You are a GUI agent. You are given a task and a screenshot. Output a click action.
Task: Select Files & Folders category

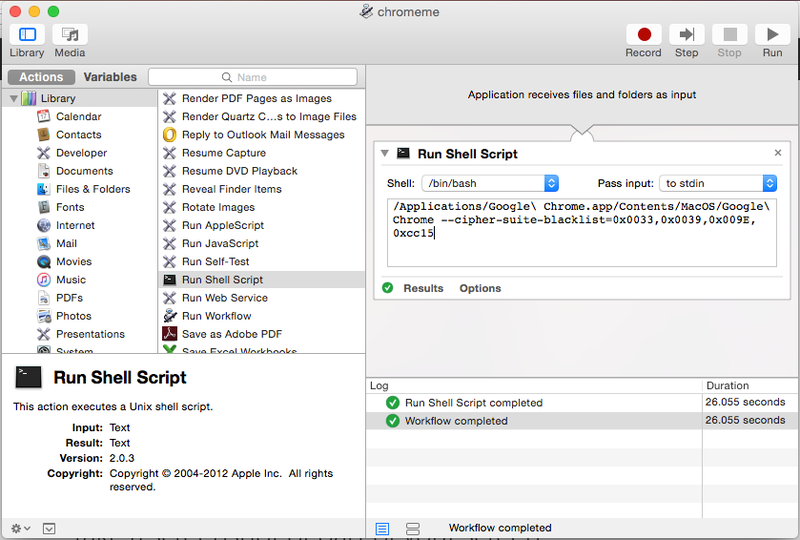93,189
